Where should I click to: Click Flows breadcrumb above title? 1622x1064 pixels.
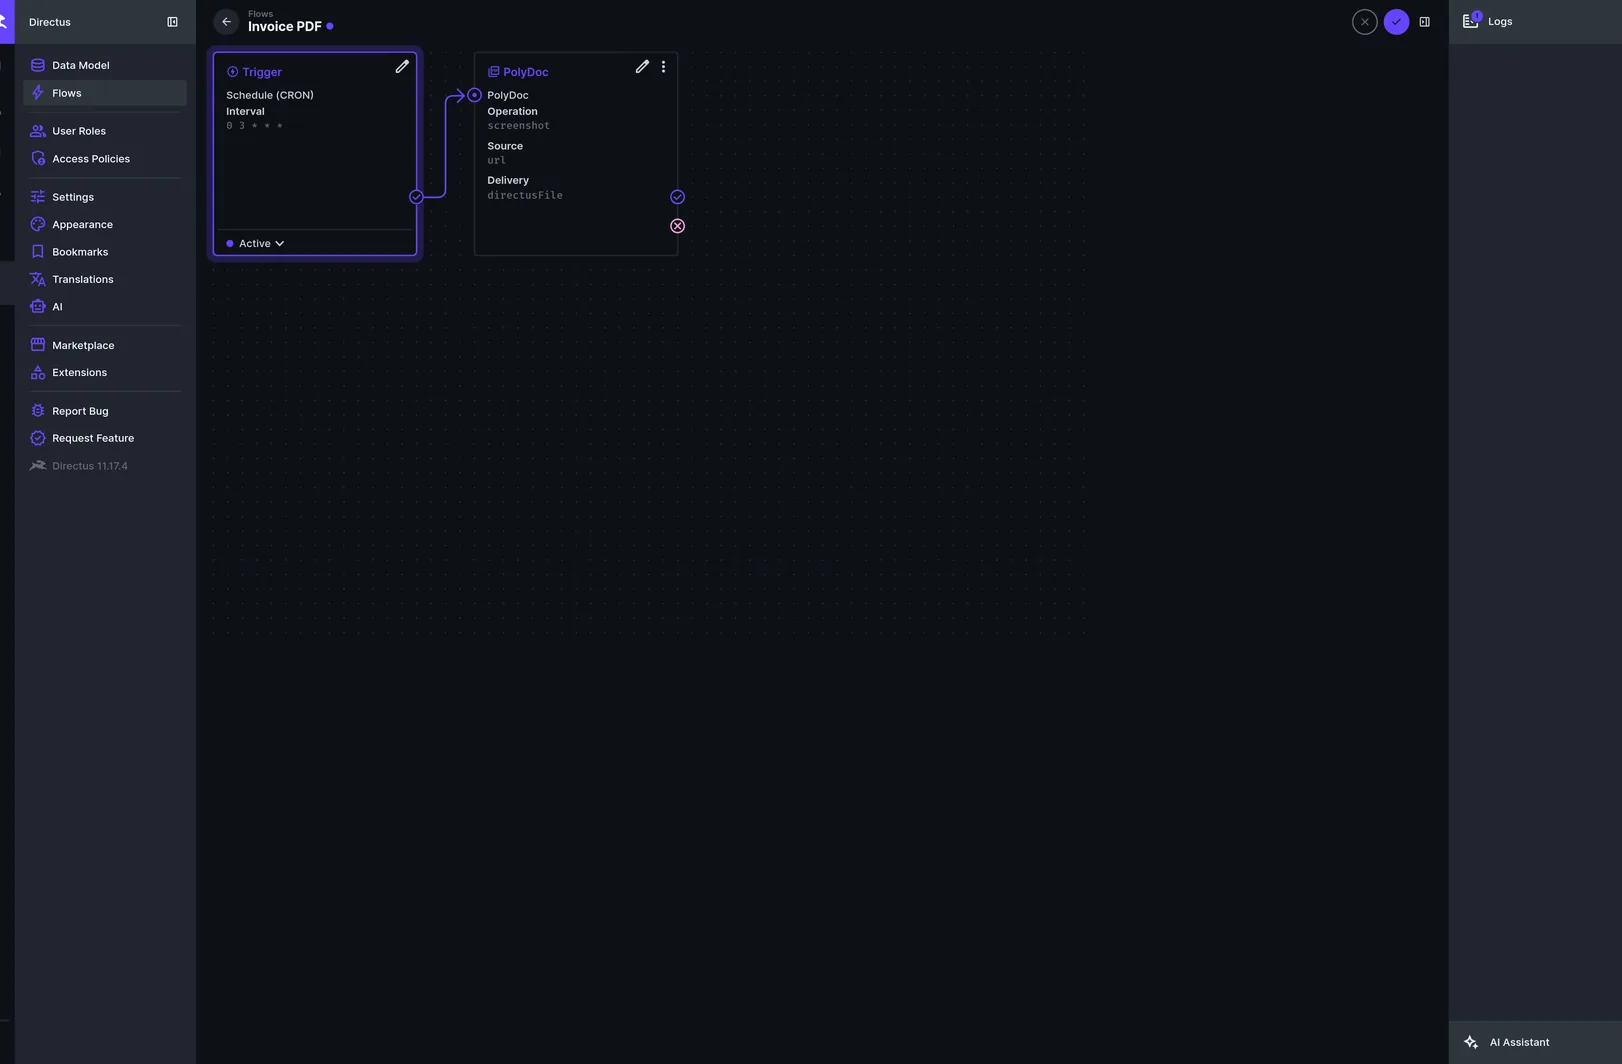(260, 14)
